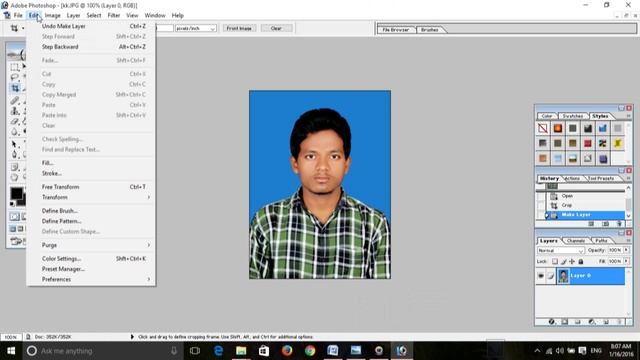Open Microsoft Edge from the taskbar
The height and width of the screenshot is (360, 640).
(x=218, y=351)
